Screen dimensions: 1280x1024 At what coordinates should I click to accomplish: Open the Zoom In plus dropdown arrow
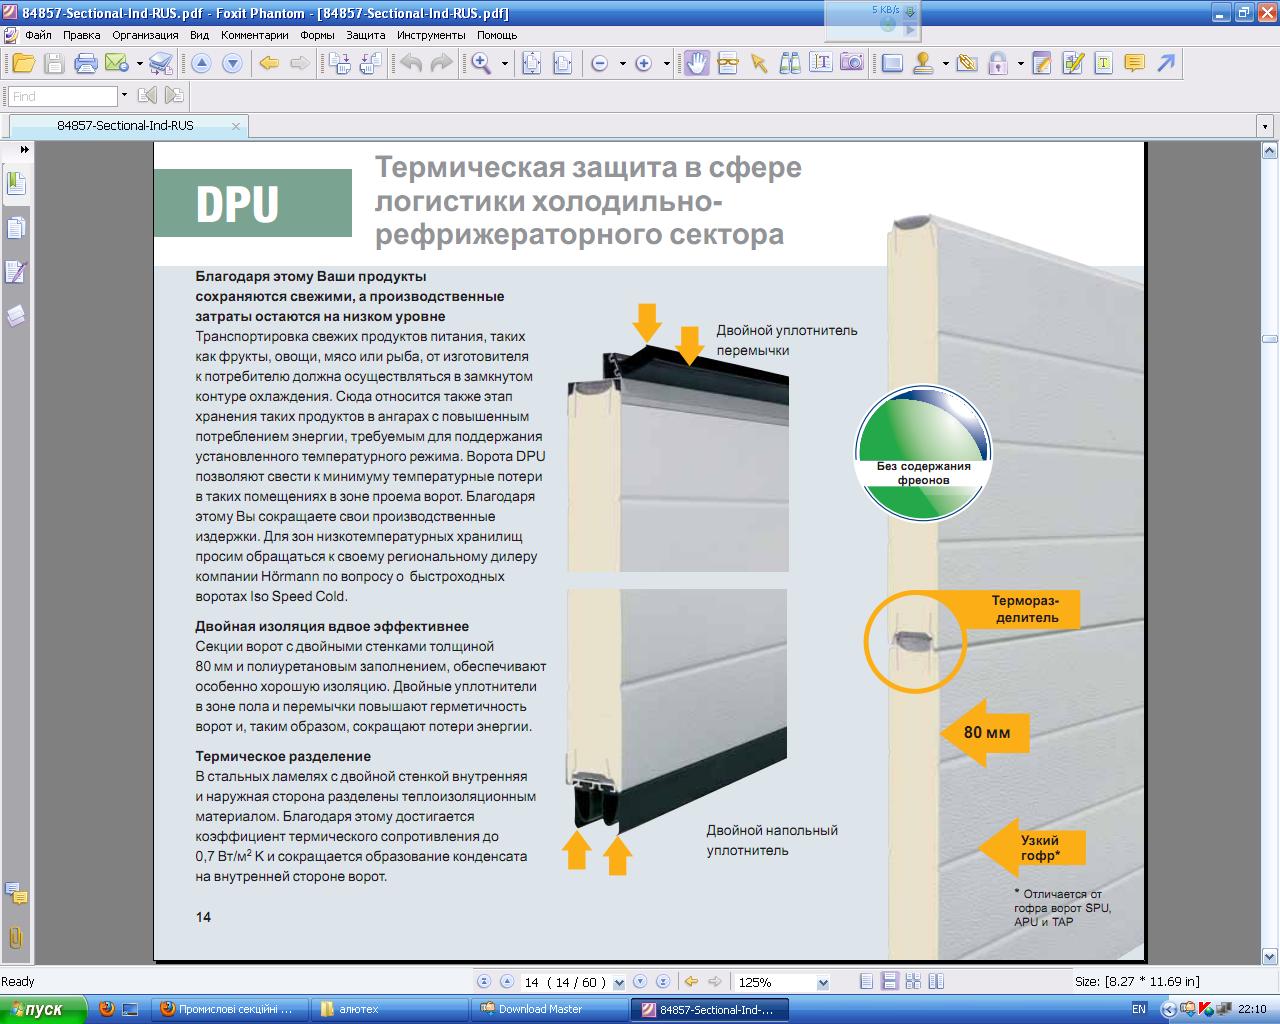coord(666,64)
